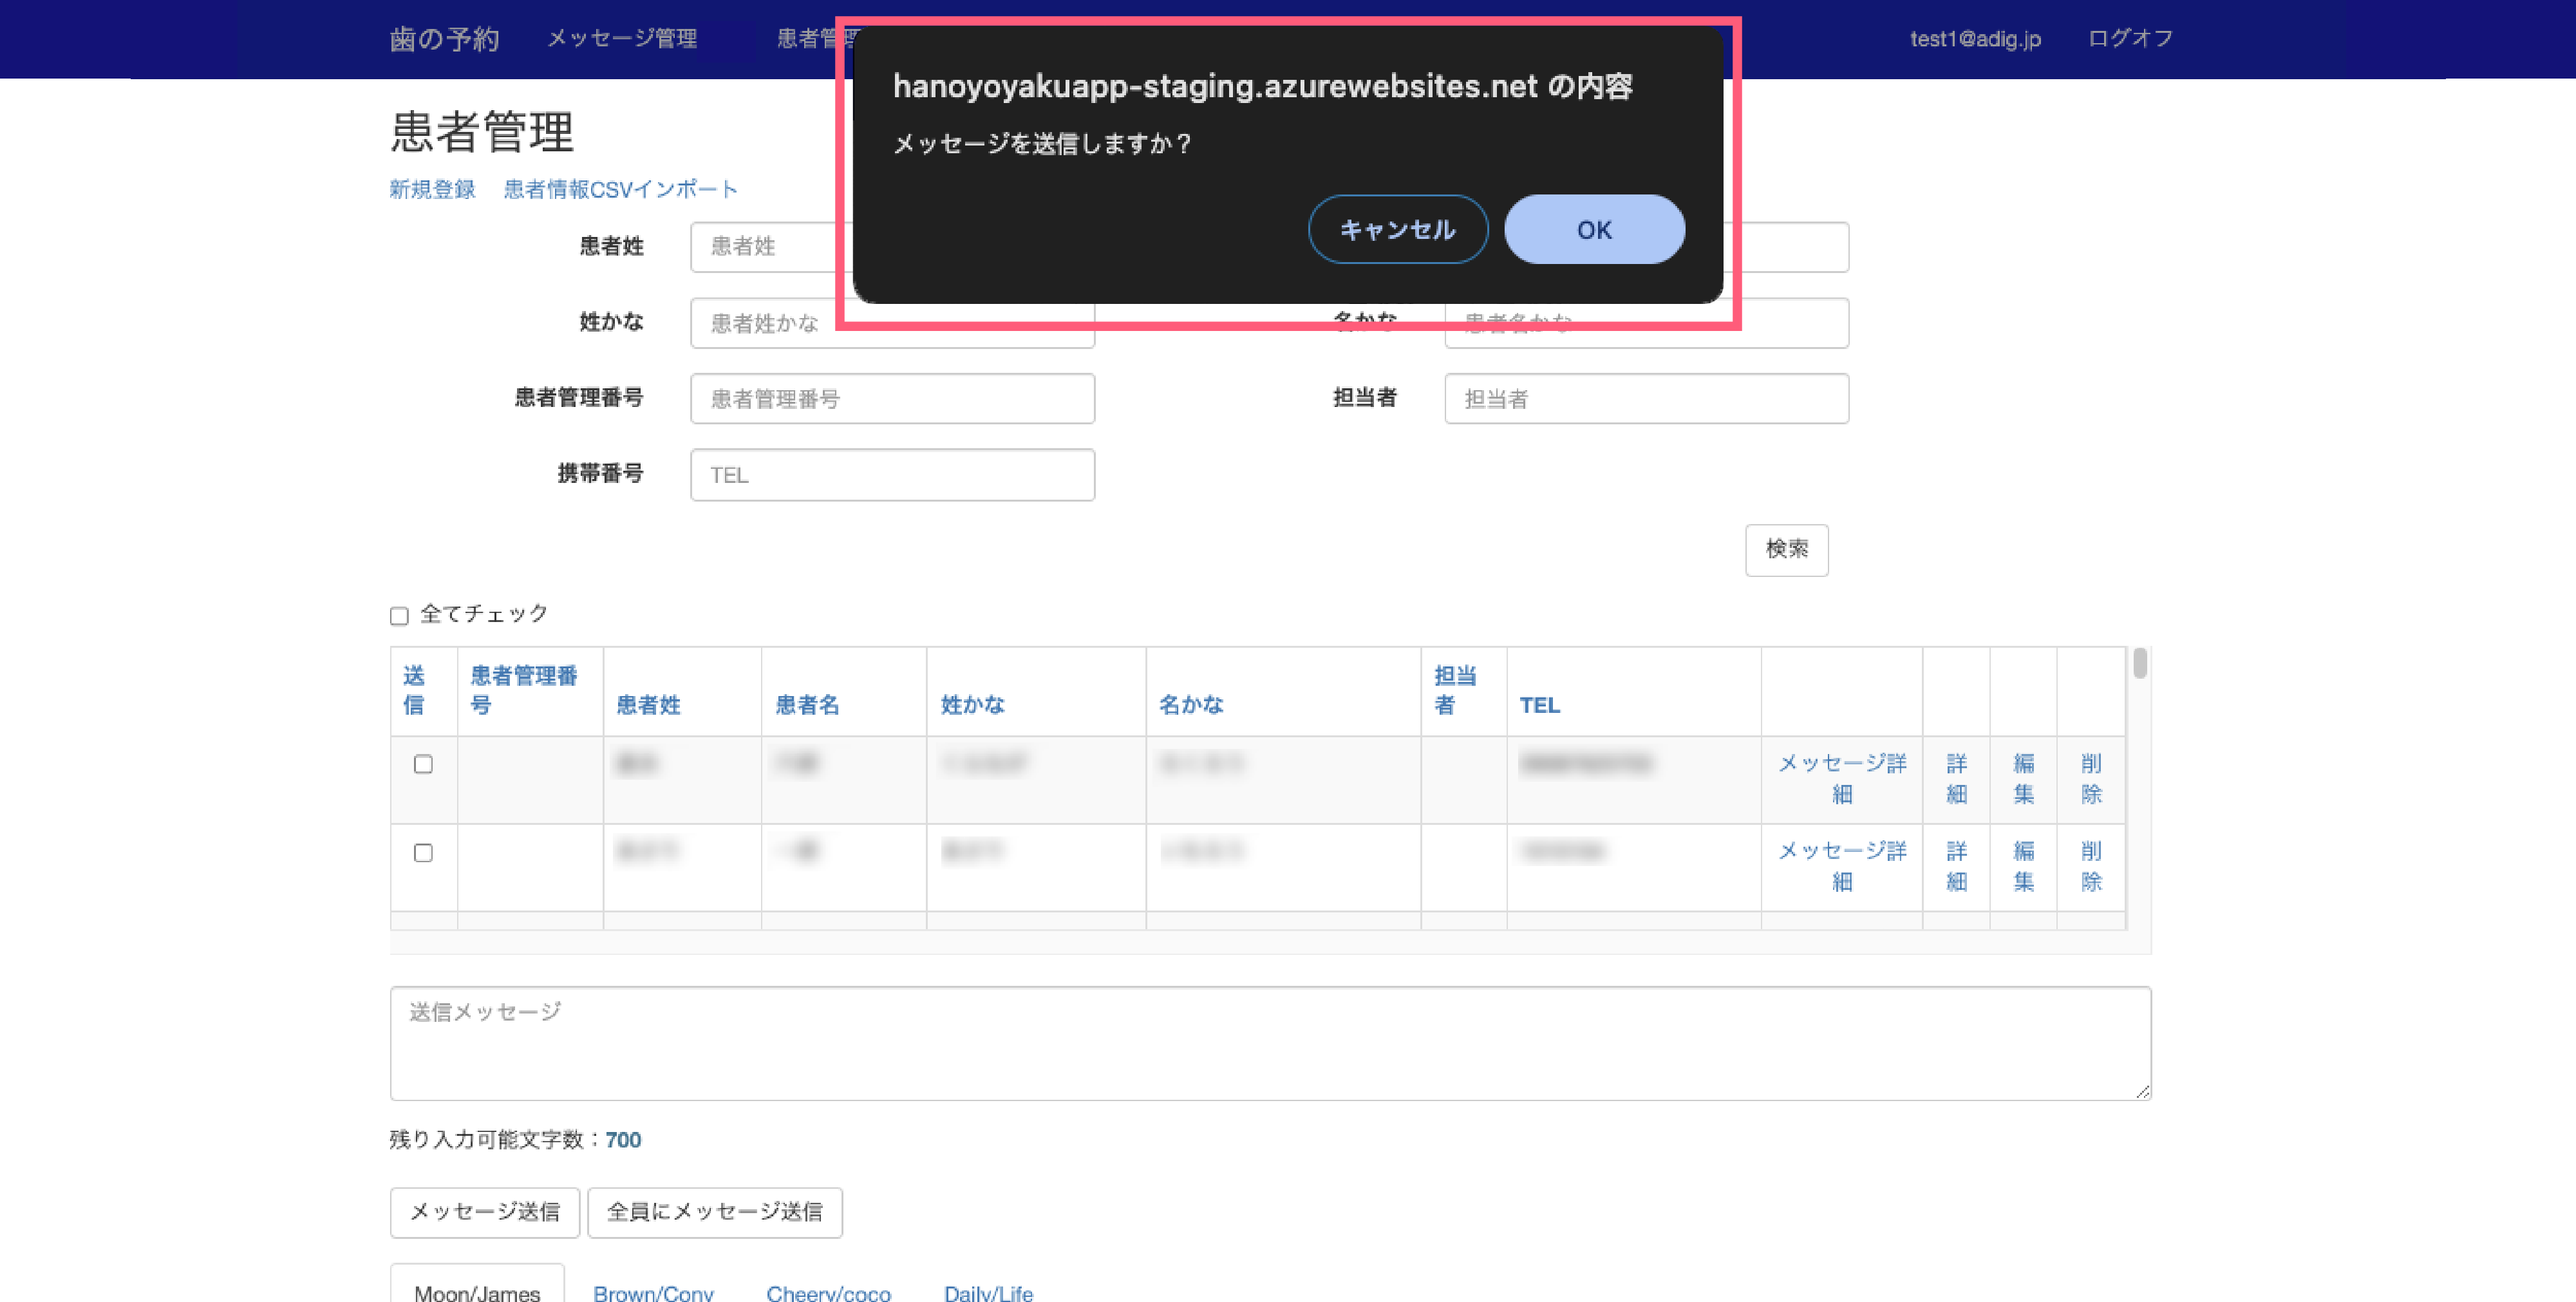Switch to the Cheery/coco tab
The width and height of the screenshot is (2576, 1302).
click(828, 1292)
